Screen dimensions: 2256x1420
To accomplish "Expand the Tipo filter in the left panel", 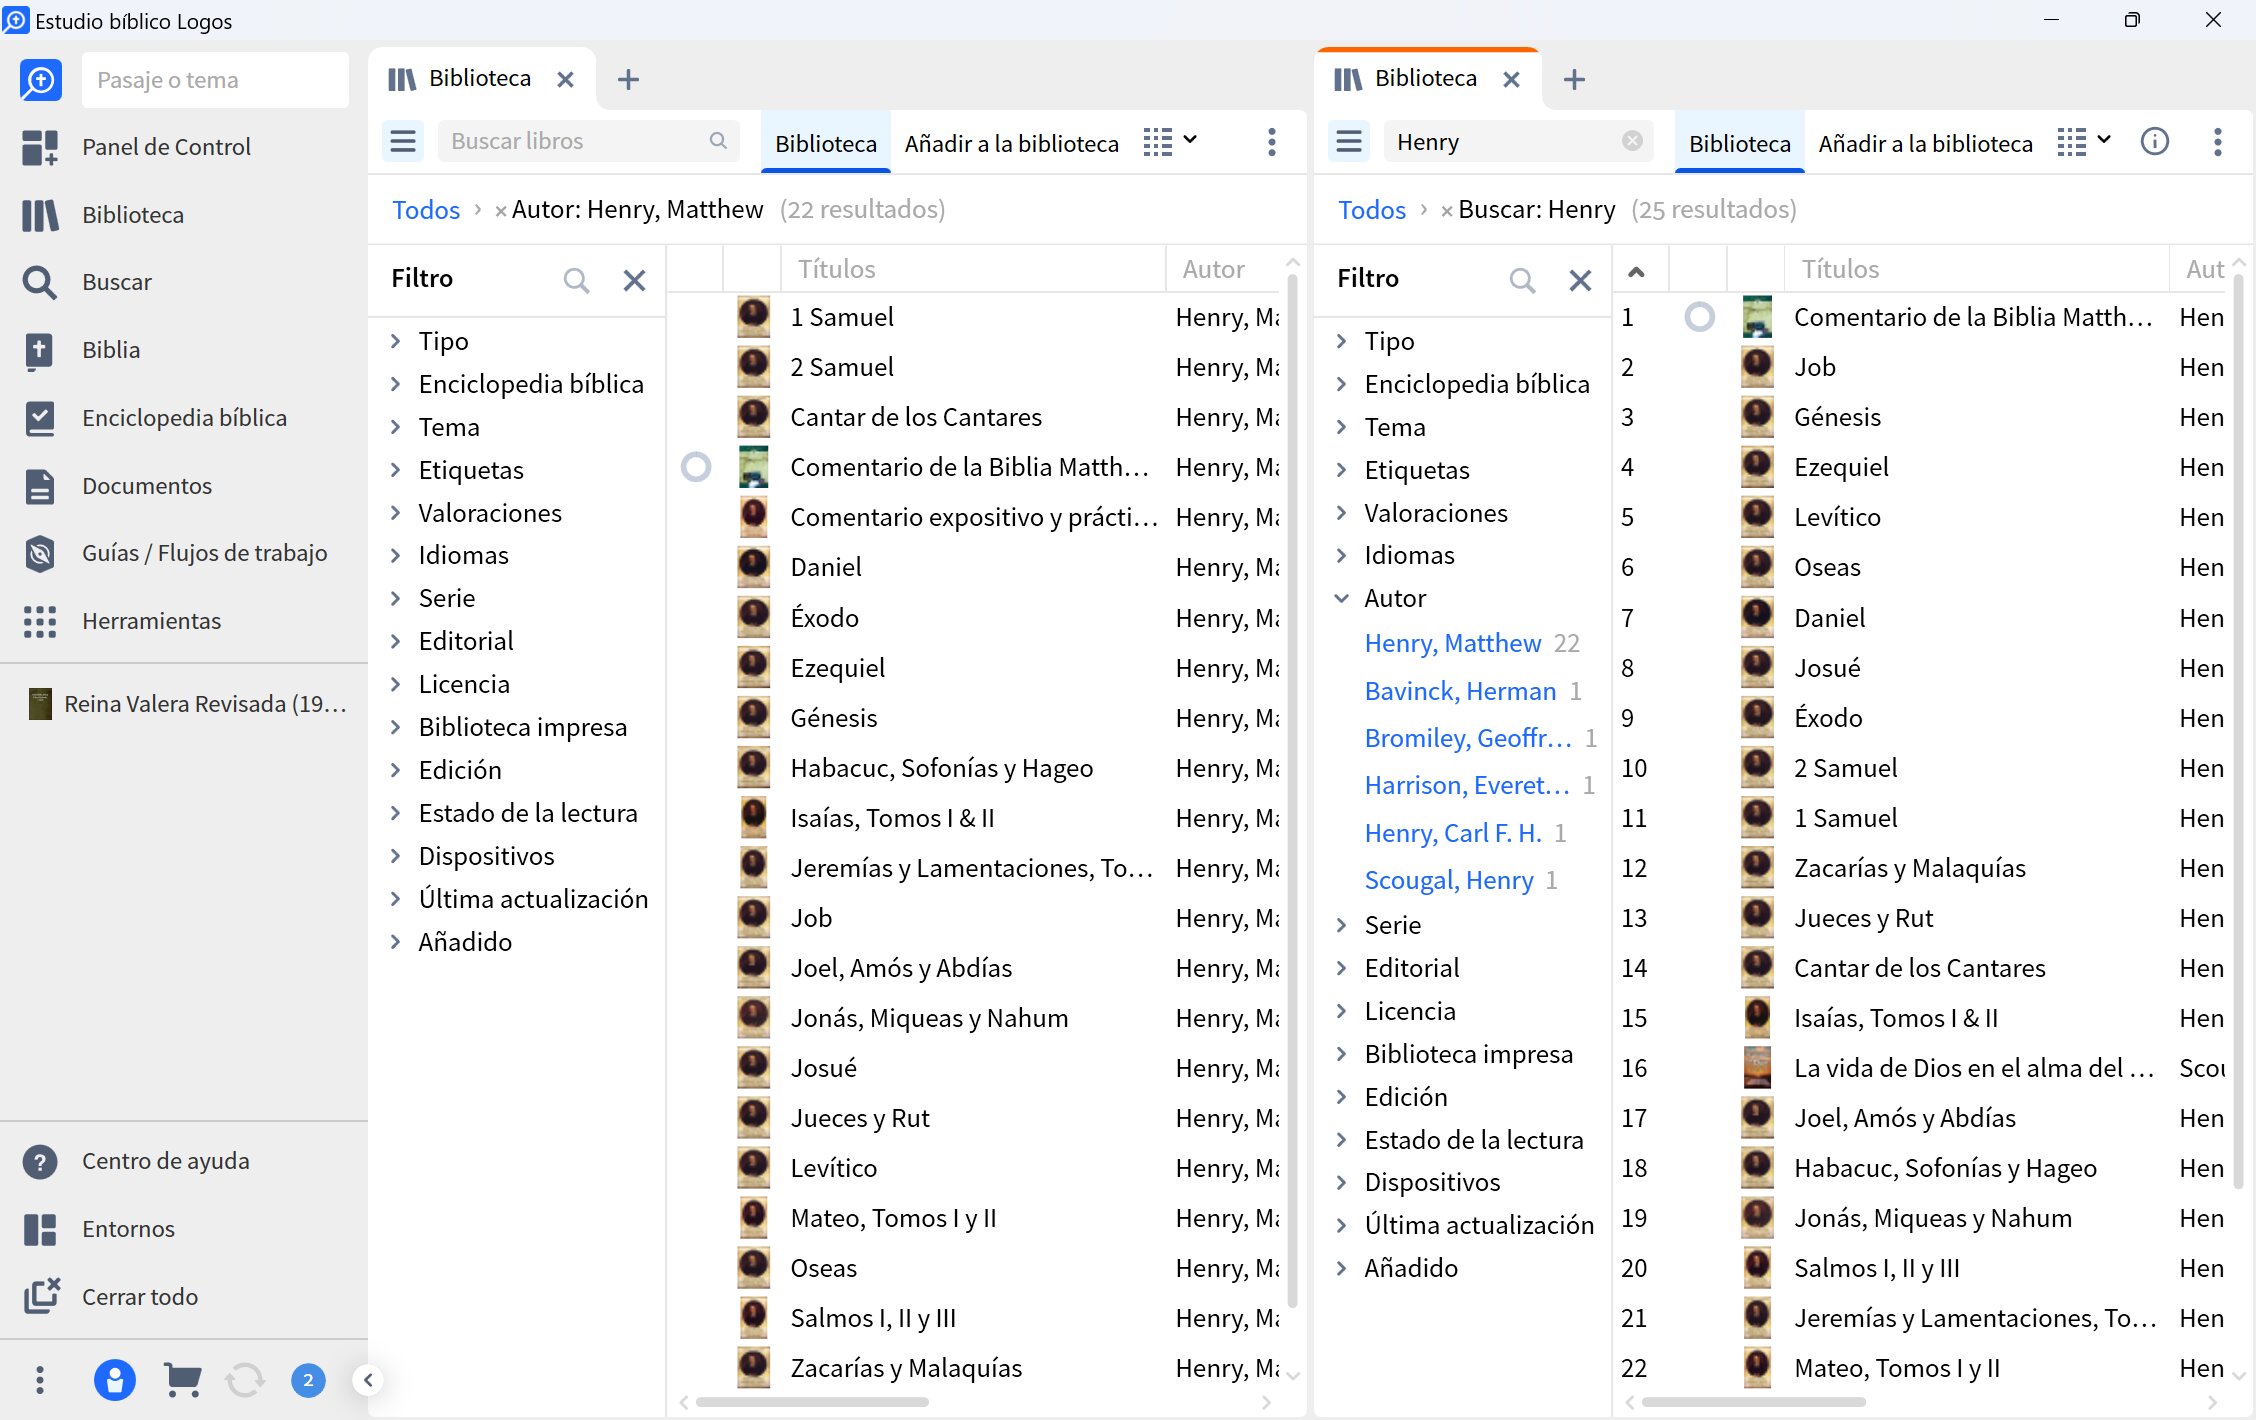I will (x=396, y=341).
